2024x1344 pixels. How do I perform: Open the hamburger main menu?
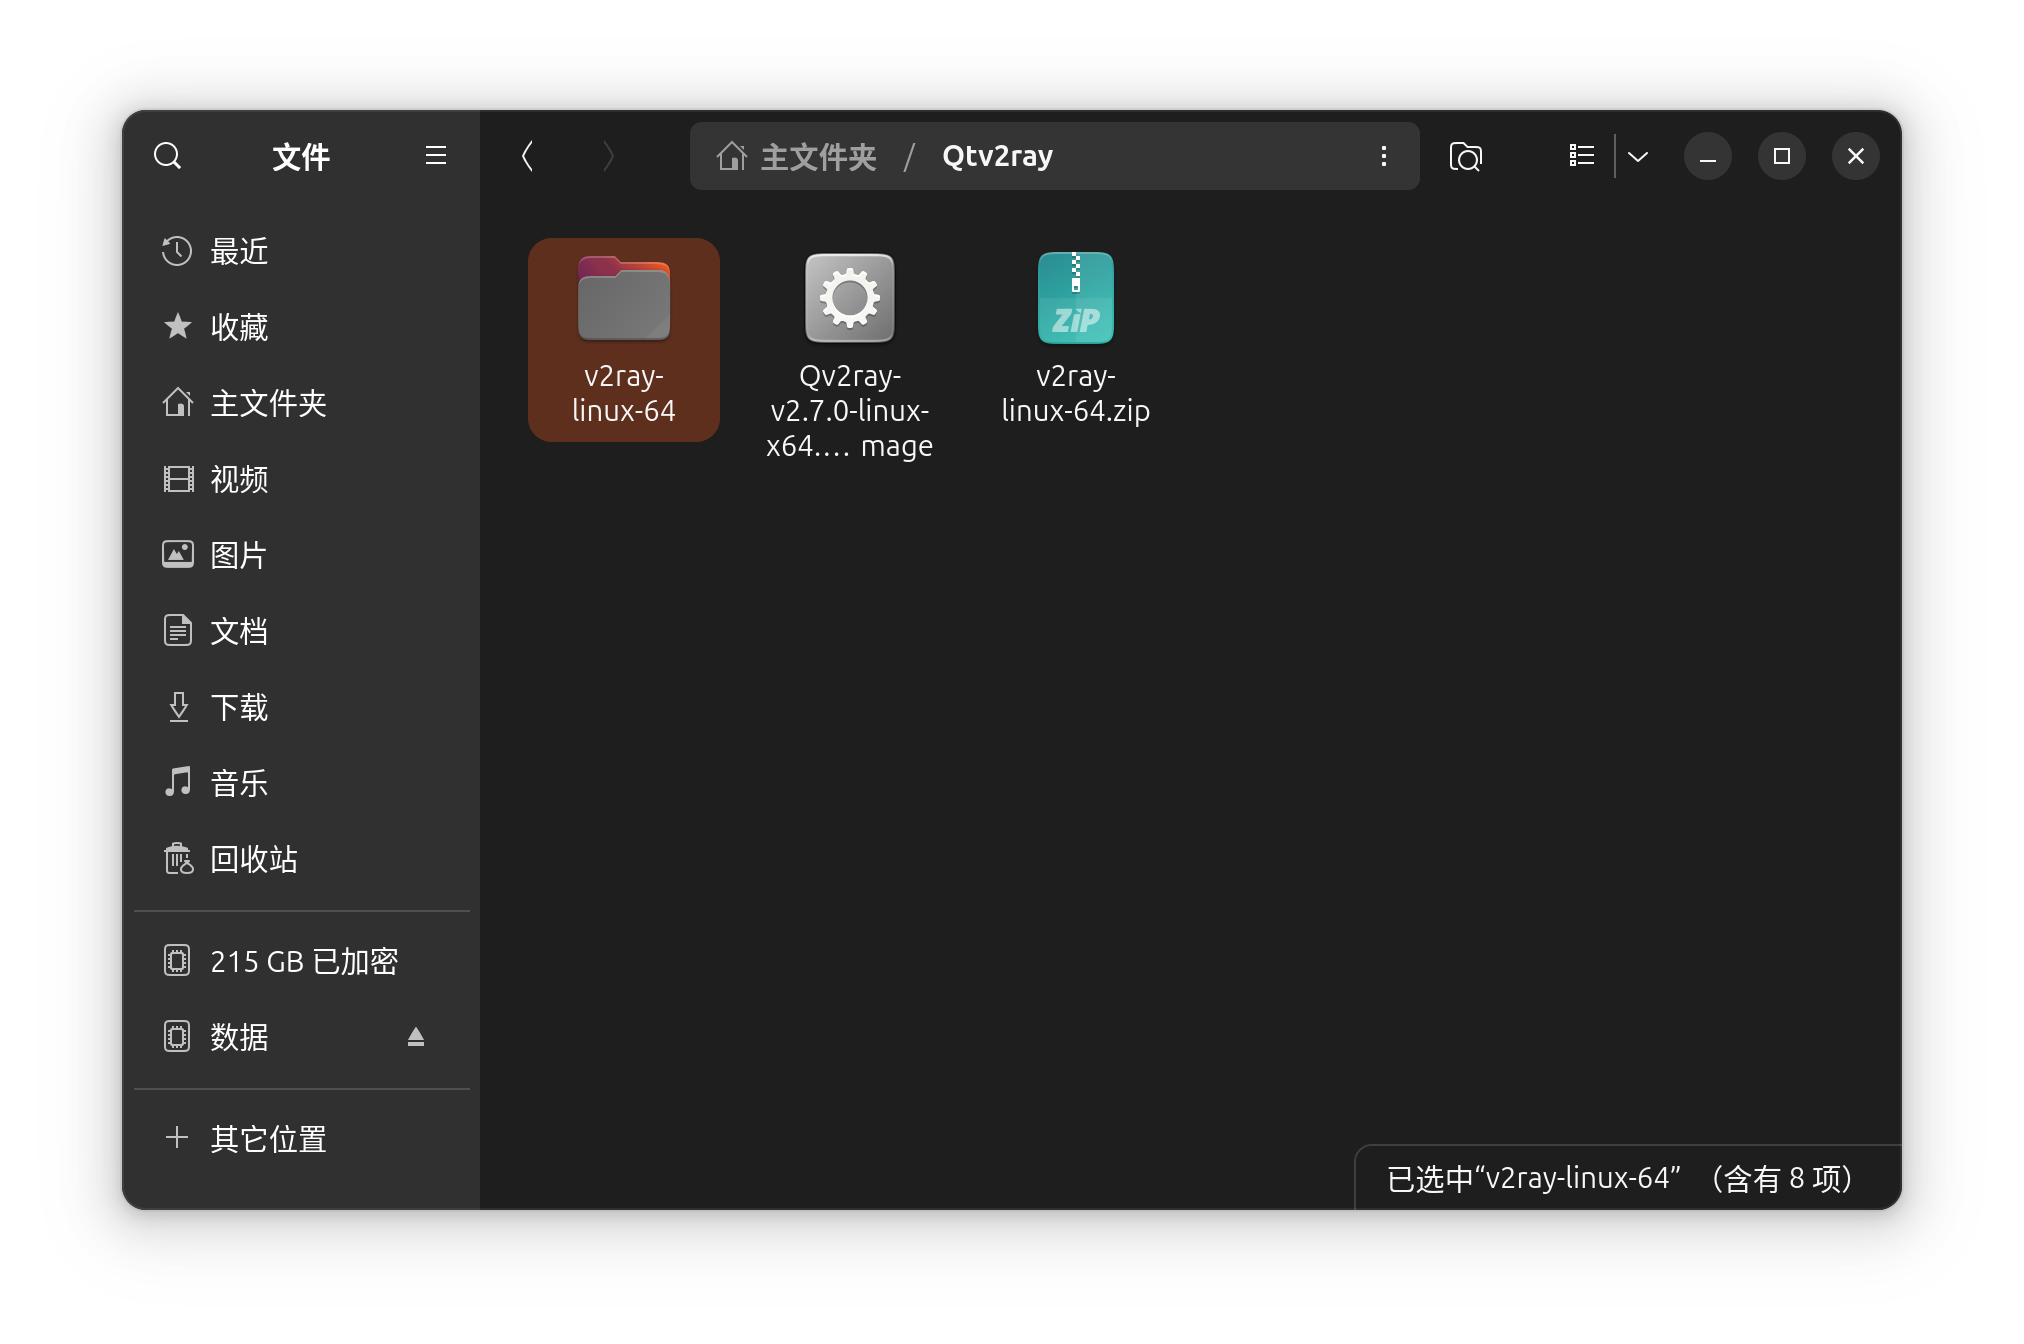(x=435, y=156)
